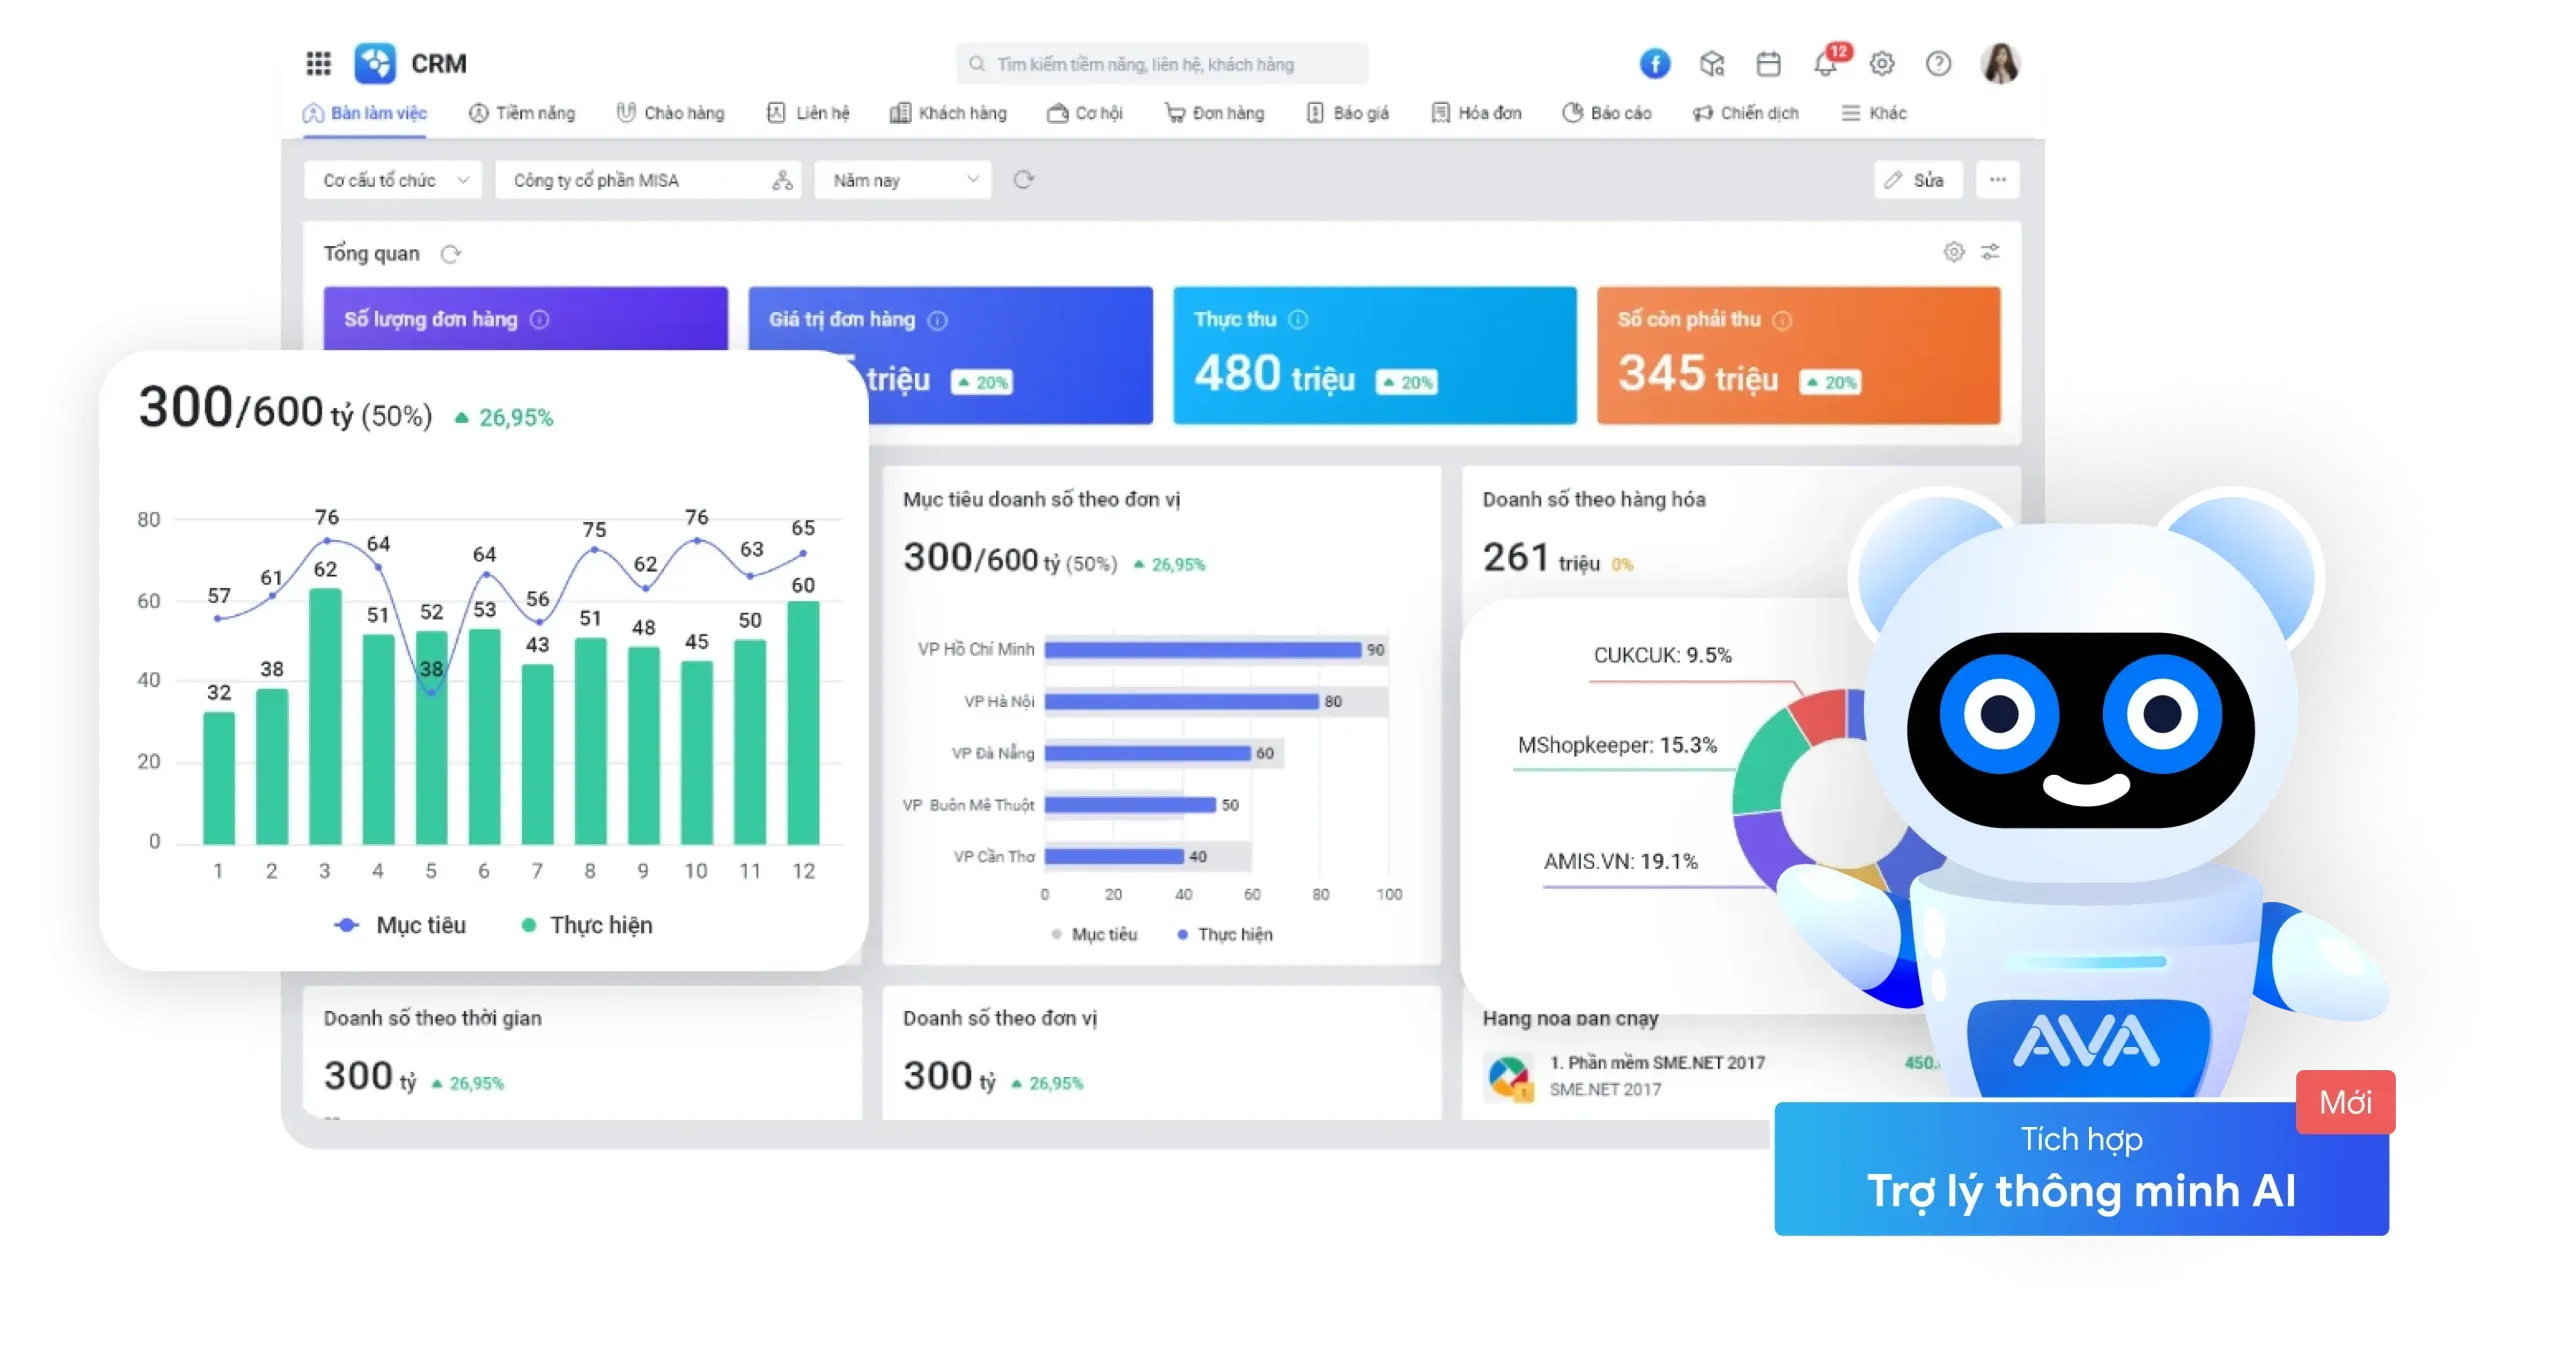Open the calendar icon in the header
Image resolution: width=2560 pixels, height=1350 pixels.
click(x=1768, y=64)
